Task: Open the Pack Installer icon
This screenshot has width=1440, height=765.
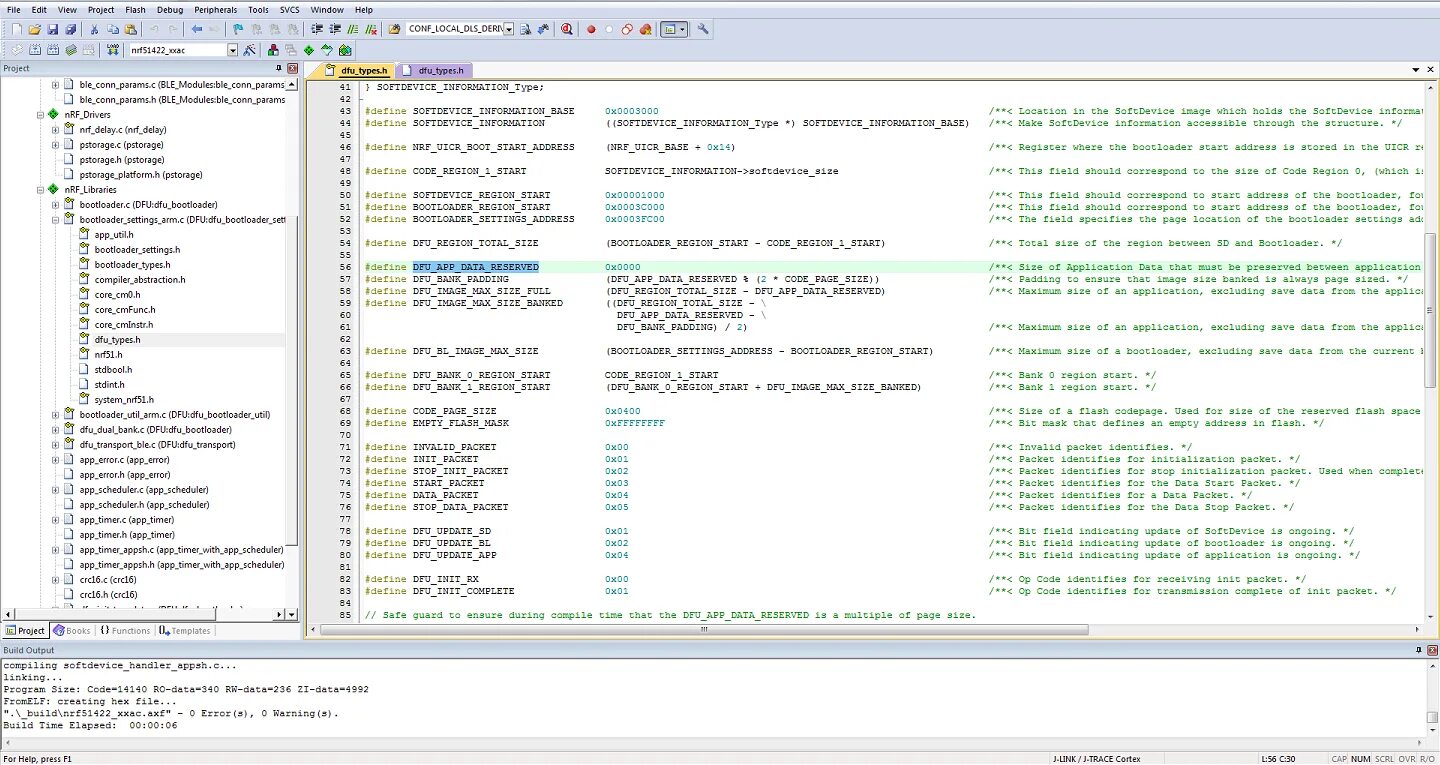Action: (345, 50)
